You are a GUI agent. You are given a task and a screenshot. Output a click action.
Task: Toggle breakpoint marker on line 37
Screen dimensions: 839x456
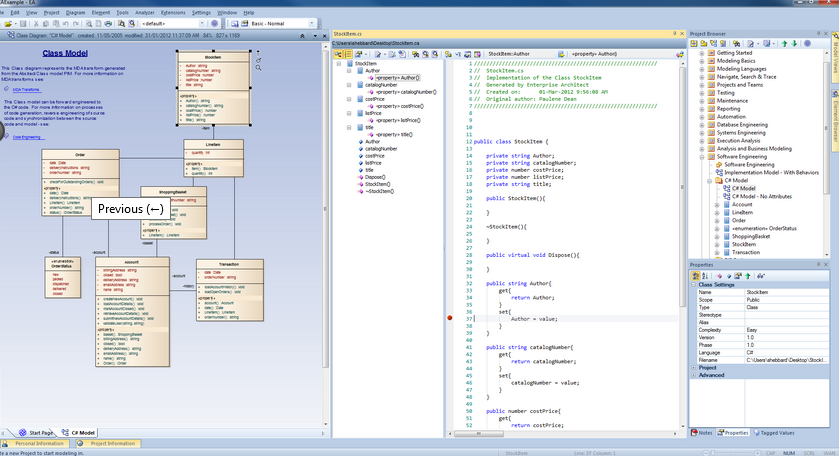[x=449, y=318]
